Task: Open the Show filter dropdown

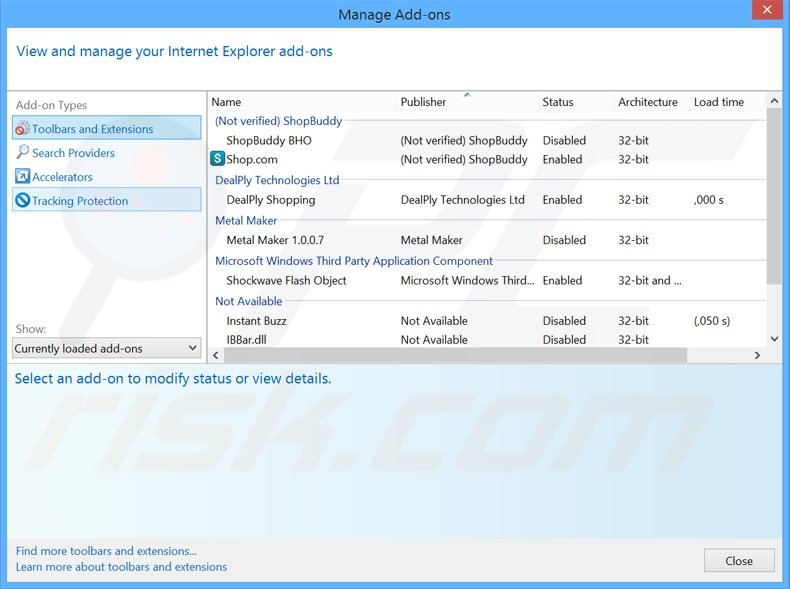Action: (106, 348)
